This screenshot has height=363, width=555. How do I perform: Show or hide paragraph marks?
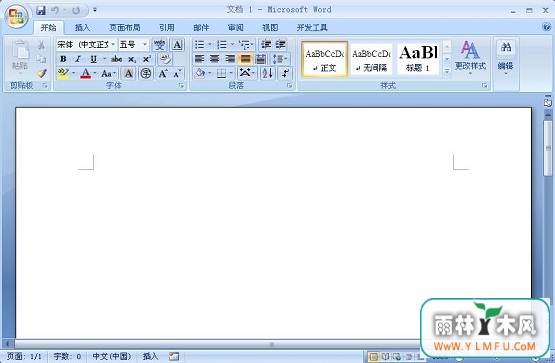[285, 74]
